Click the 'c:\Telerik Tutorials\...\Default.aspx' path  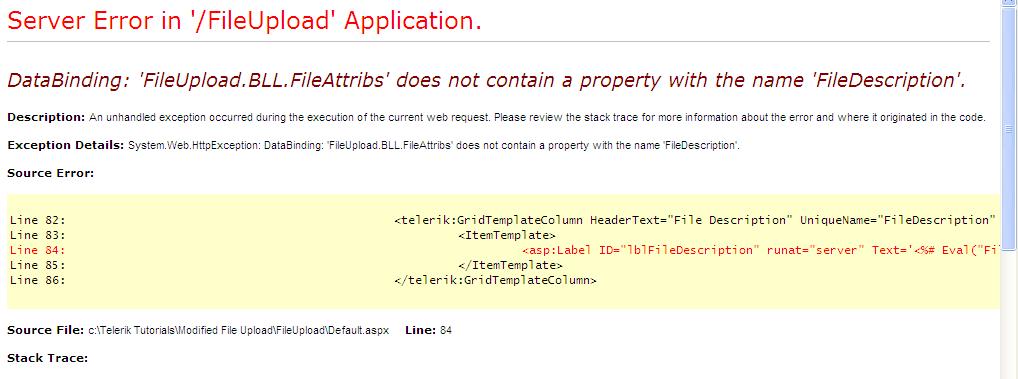point(238,330)
